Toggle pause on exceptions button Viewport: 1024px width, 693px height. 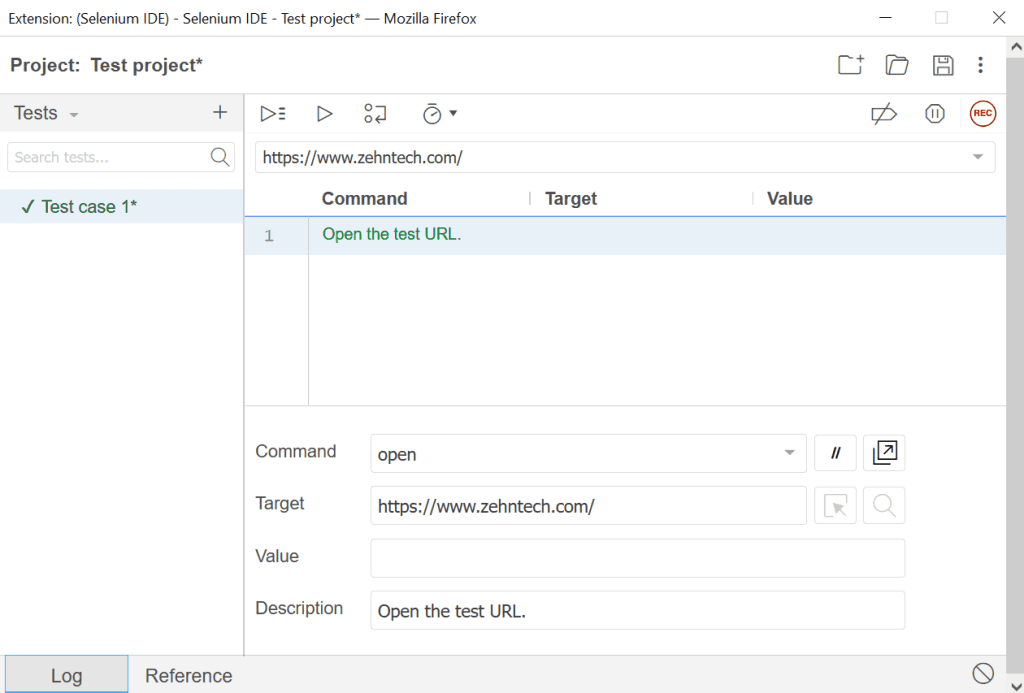coord(935,114)
